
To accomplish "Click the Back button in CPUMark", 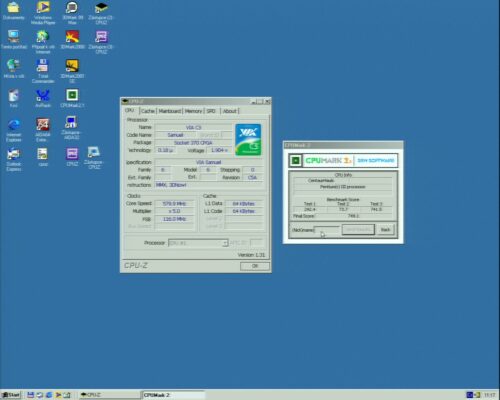I will (x=385, y=230).
